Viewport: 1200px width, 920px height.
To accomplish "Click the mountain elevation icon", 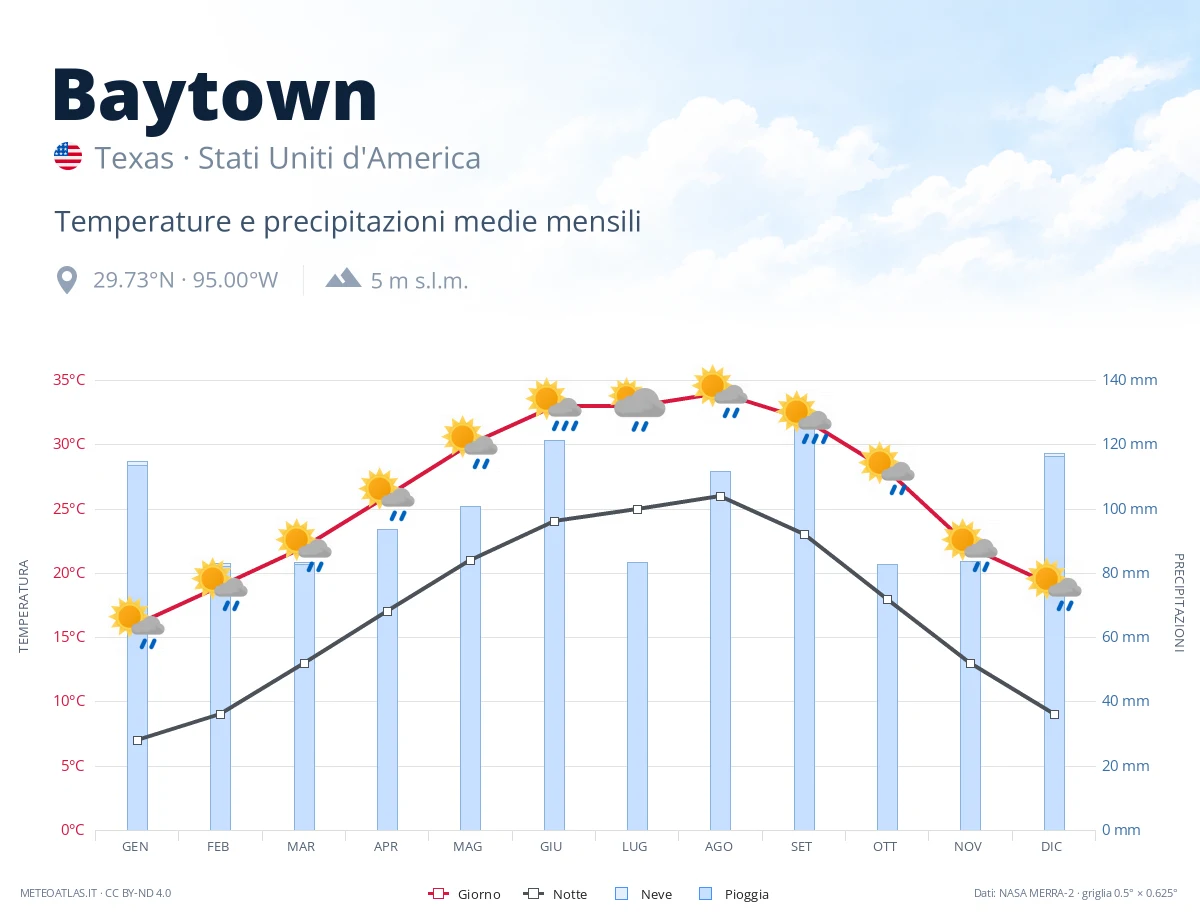I will click(343, 278).
